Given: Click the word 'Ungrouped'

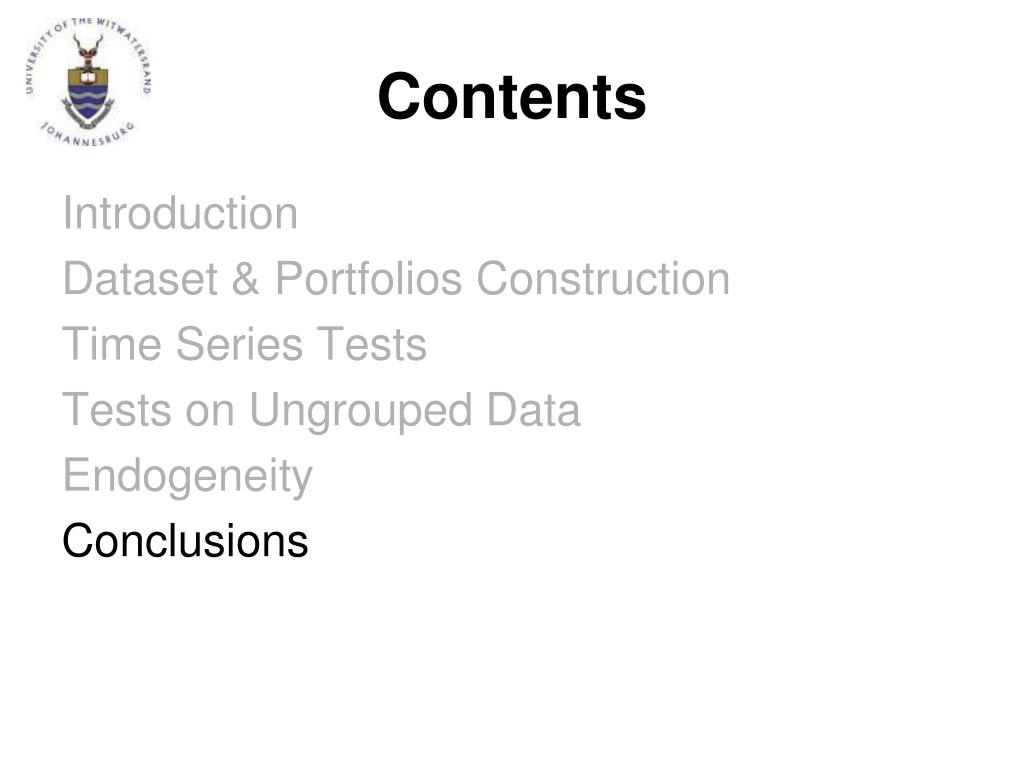Looking at the screenshot, I should pyautogui.click(x=360, y=412).
